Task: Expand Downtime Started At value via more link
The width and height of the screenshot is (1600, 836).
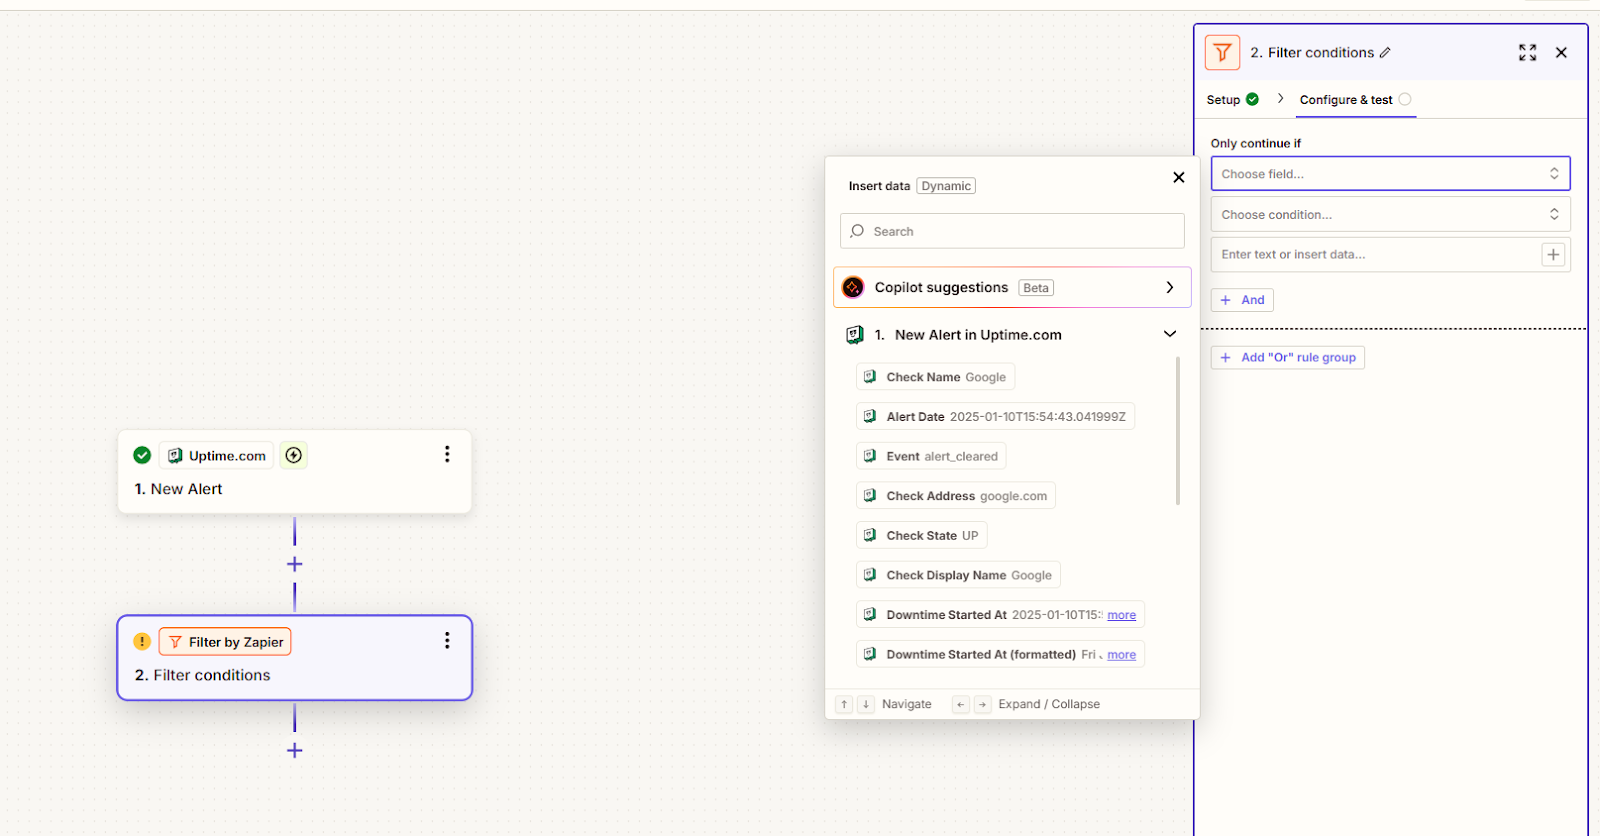Action: point(1121,615)
